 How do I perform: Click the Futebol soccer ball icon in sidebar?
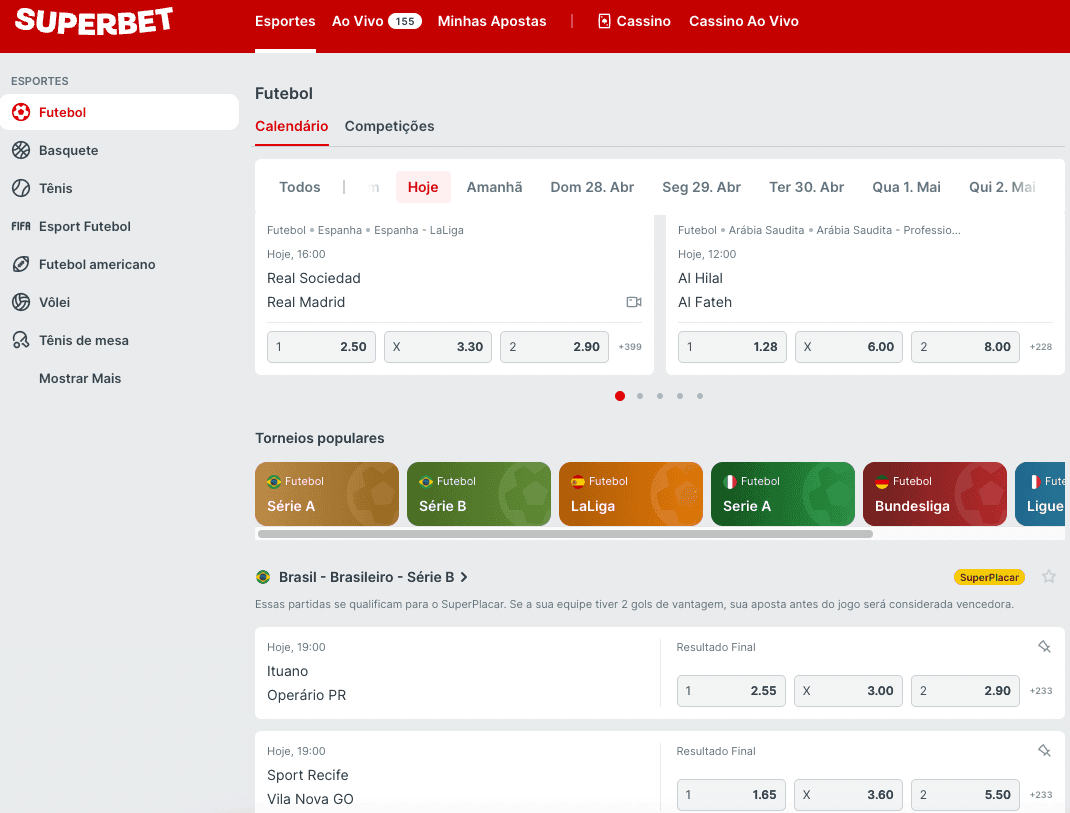point(21,112)
